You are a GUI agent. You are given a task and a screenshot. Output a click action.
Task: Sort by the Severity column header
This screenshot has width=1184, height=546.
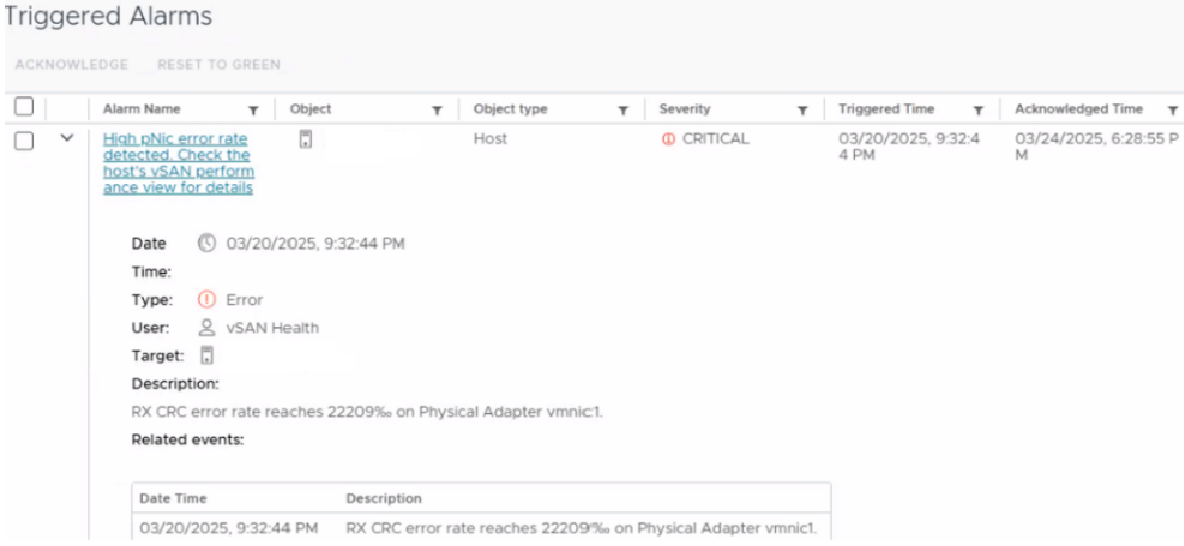[x=684, y=109]
